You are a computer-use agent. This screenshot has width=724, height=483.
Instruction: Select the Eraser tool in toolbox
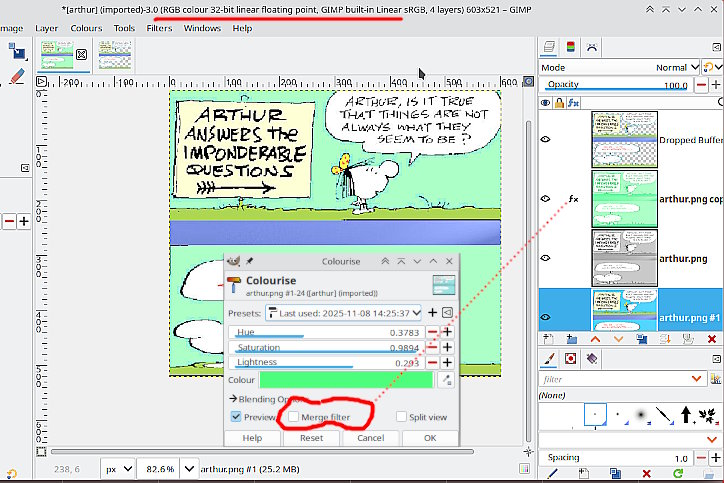(17, 76)
